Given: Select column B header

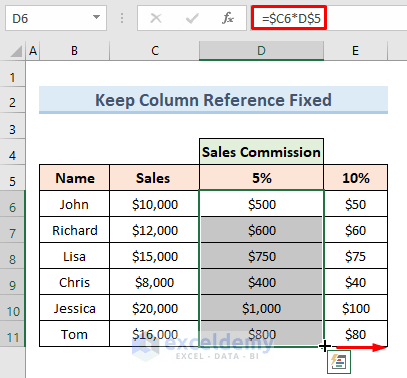Looking at the screenshot, I should click(x=74, y=51).
